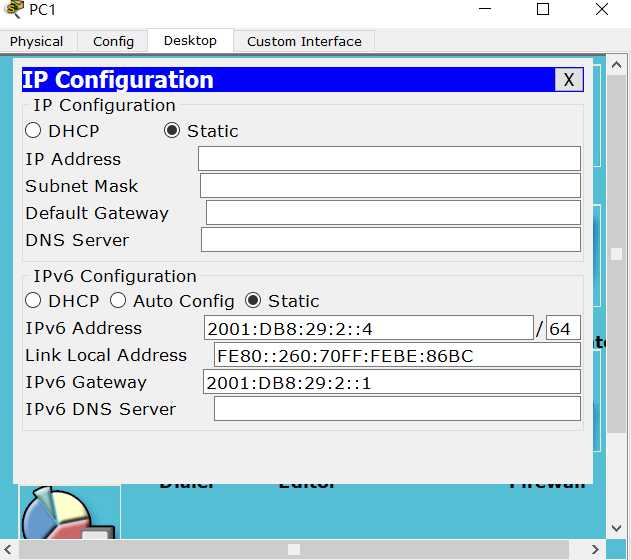Maximize the PC1 window

(x=543, y=9)
